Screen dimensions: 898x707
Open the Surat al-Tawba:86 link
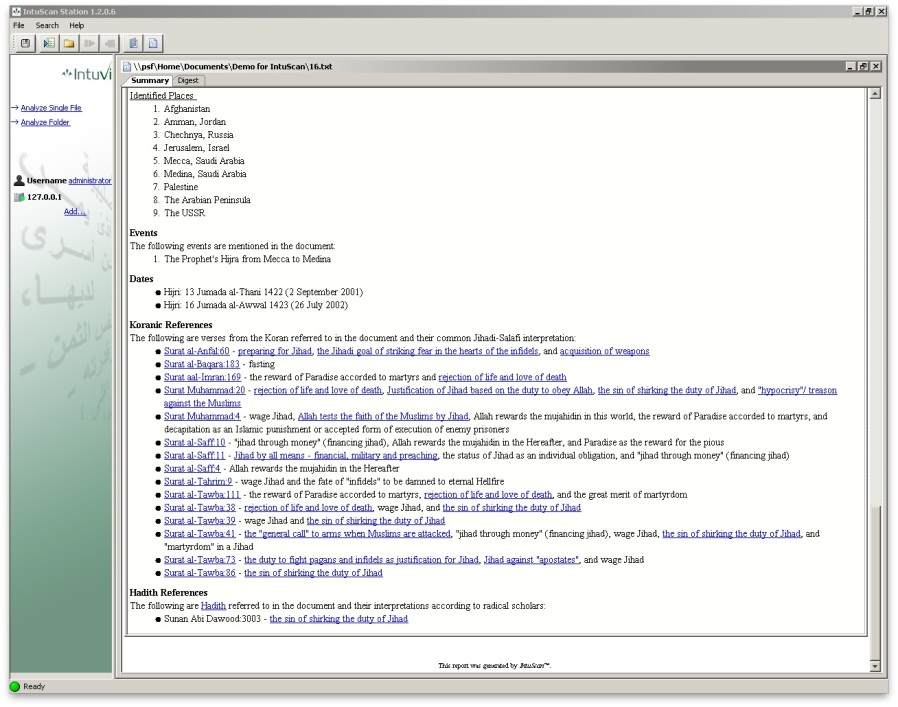click(200, 574)
